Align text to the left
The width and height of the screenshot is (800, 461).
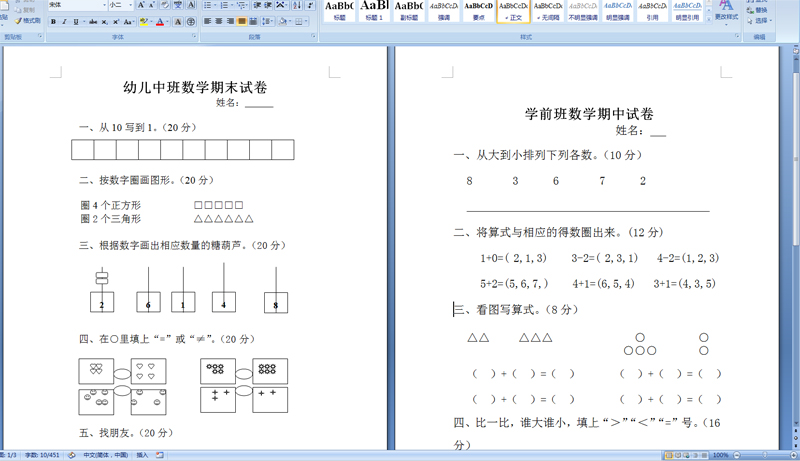[207, 21]
